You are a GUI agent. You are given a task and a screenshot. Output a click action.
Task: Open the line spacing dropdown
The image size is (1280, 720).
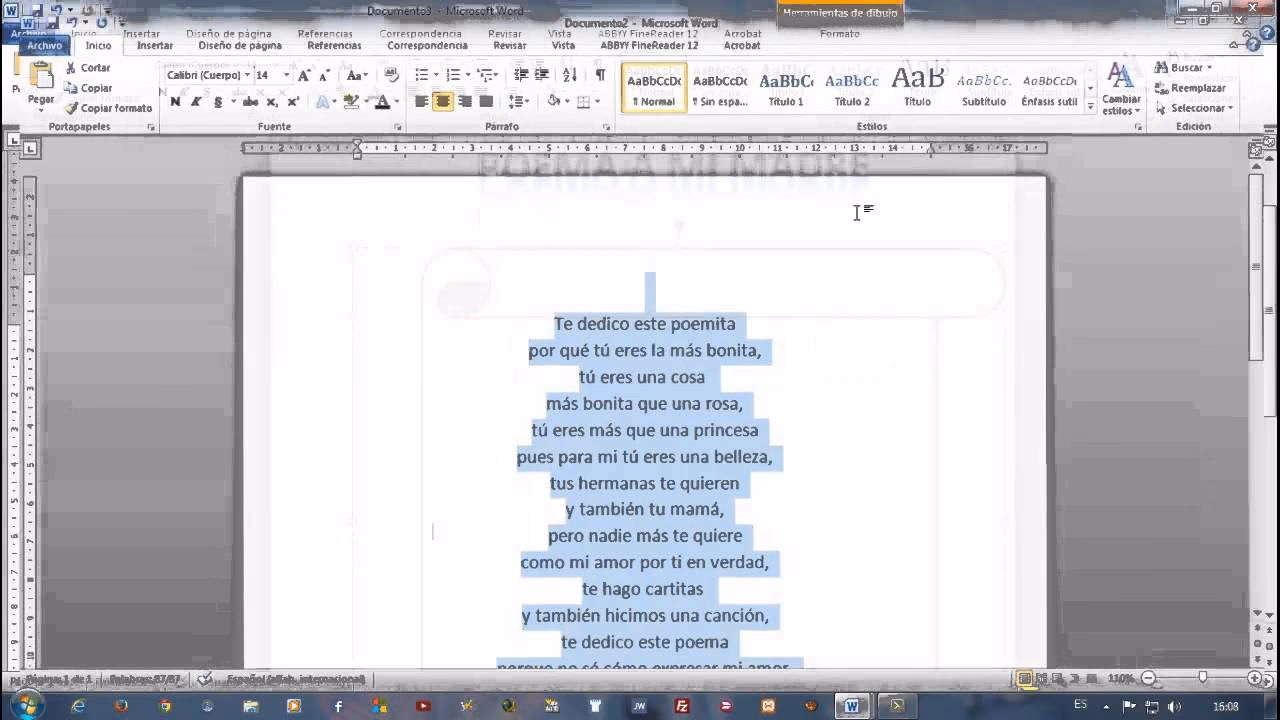coord(518,101)
